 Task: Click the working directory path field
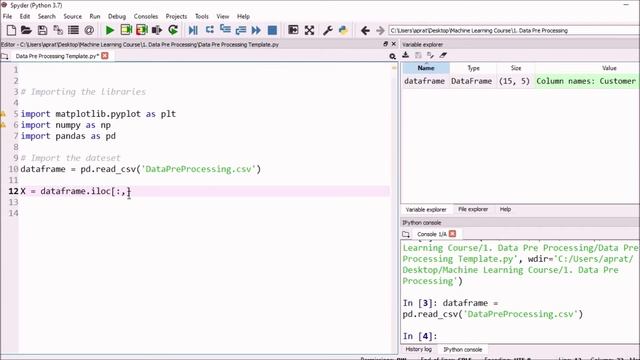pos(514,31)
